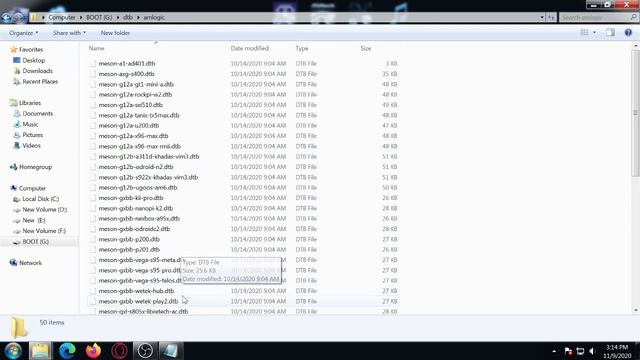640x360 pixels.
Task: Open the Windows Start button
Action: point(13,351)
